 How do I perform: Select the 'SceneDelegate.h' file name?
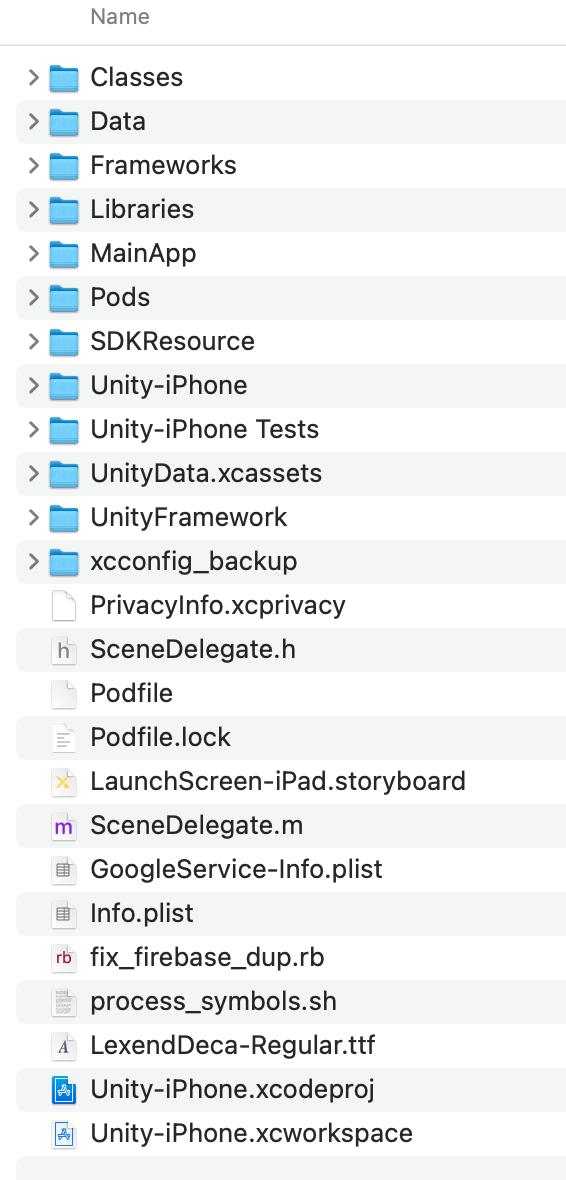pos(193,650)
